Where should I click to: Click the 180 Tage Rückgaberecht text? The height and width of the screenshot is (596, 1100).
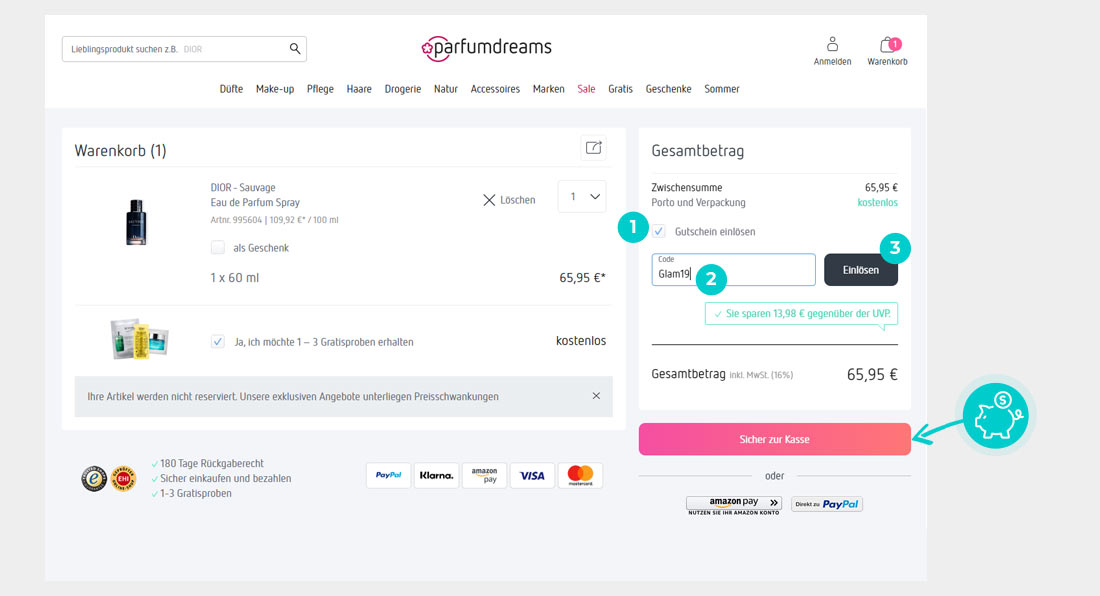211,463
